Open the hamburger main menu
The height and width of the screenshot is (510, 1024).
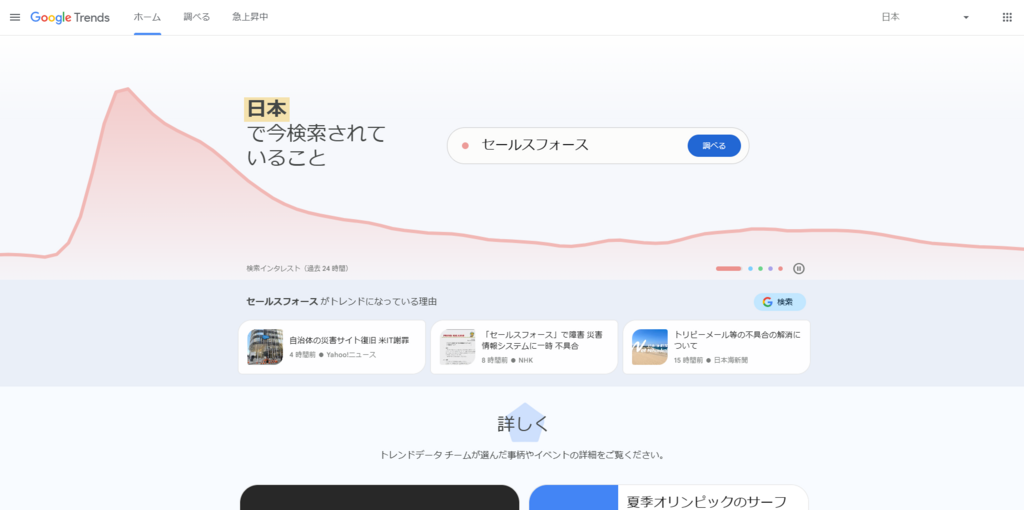pos(15,17)
